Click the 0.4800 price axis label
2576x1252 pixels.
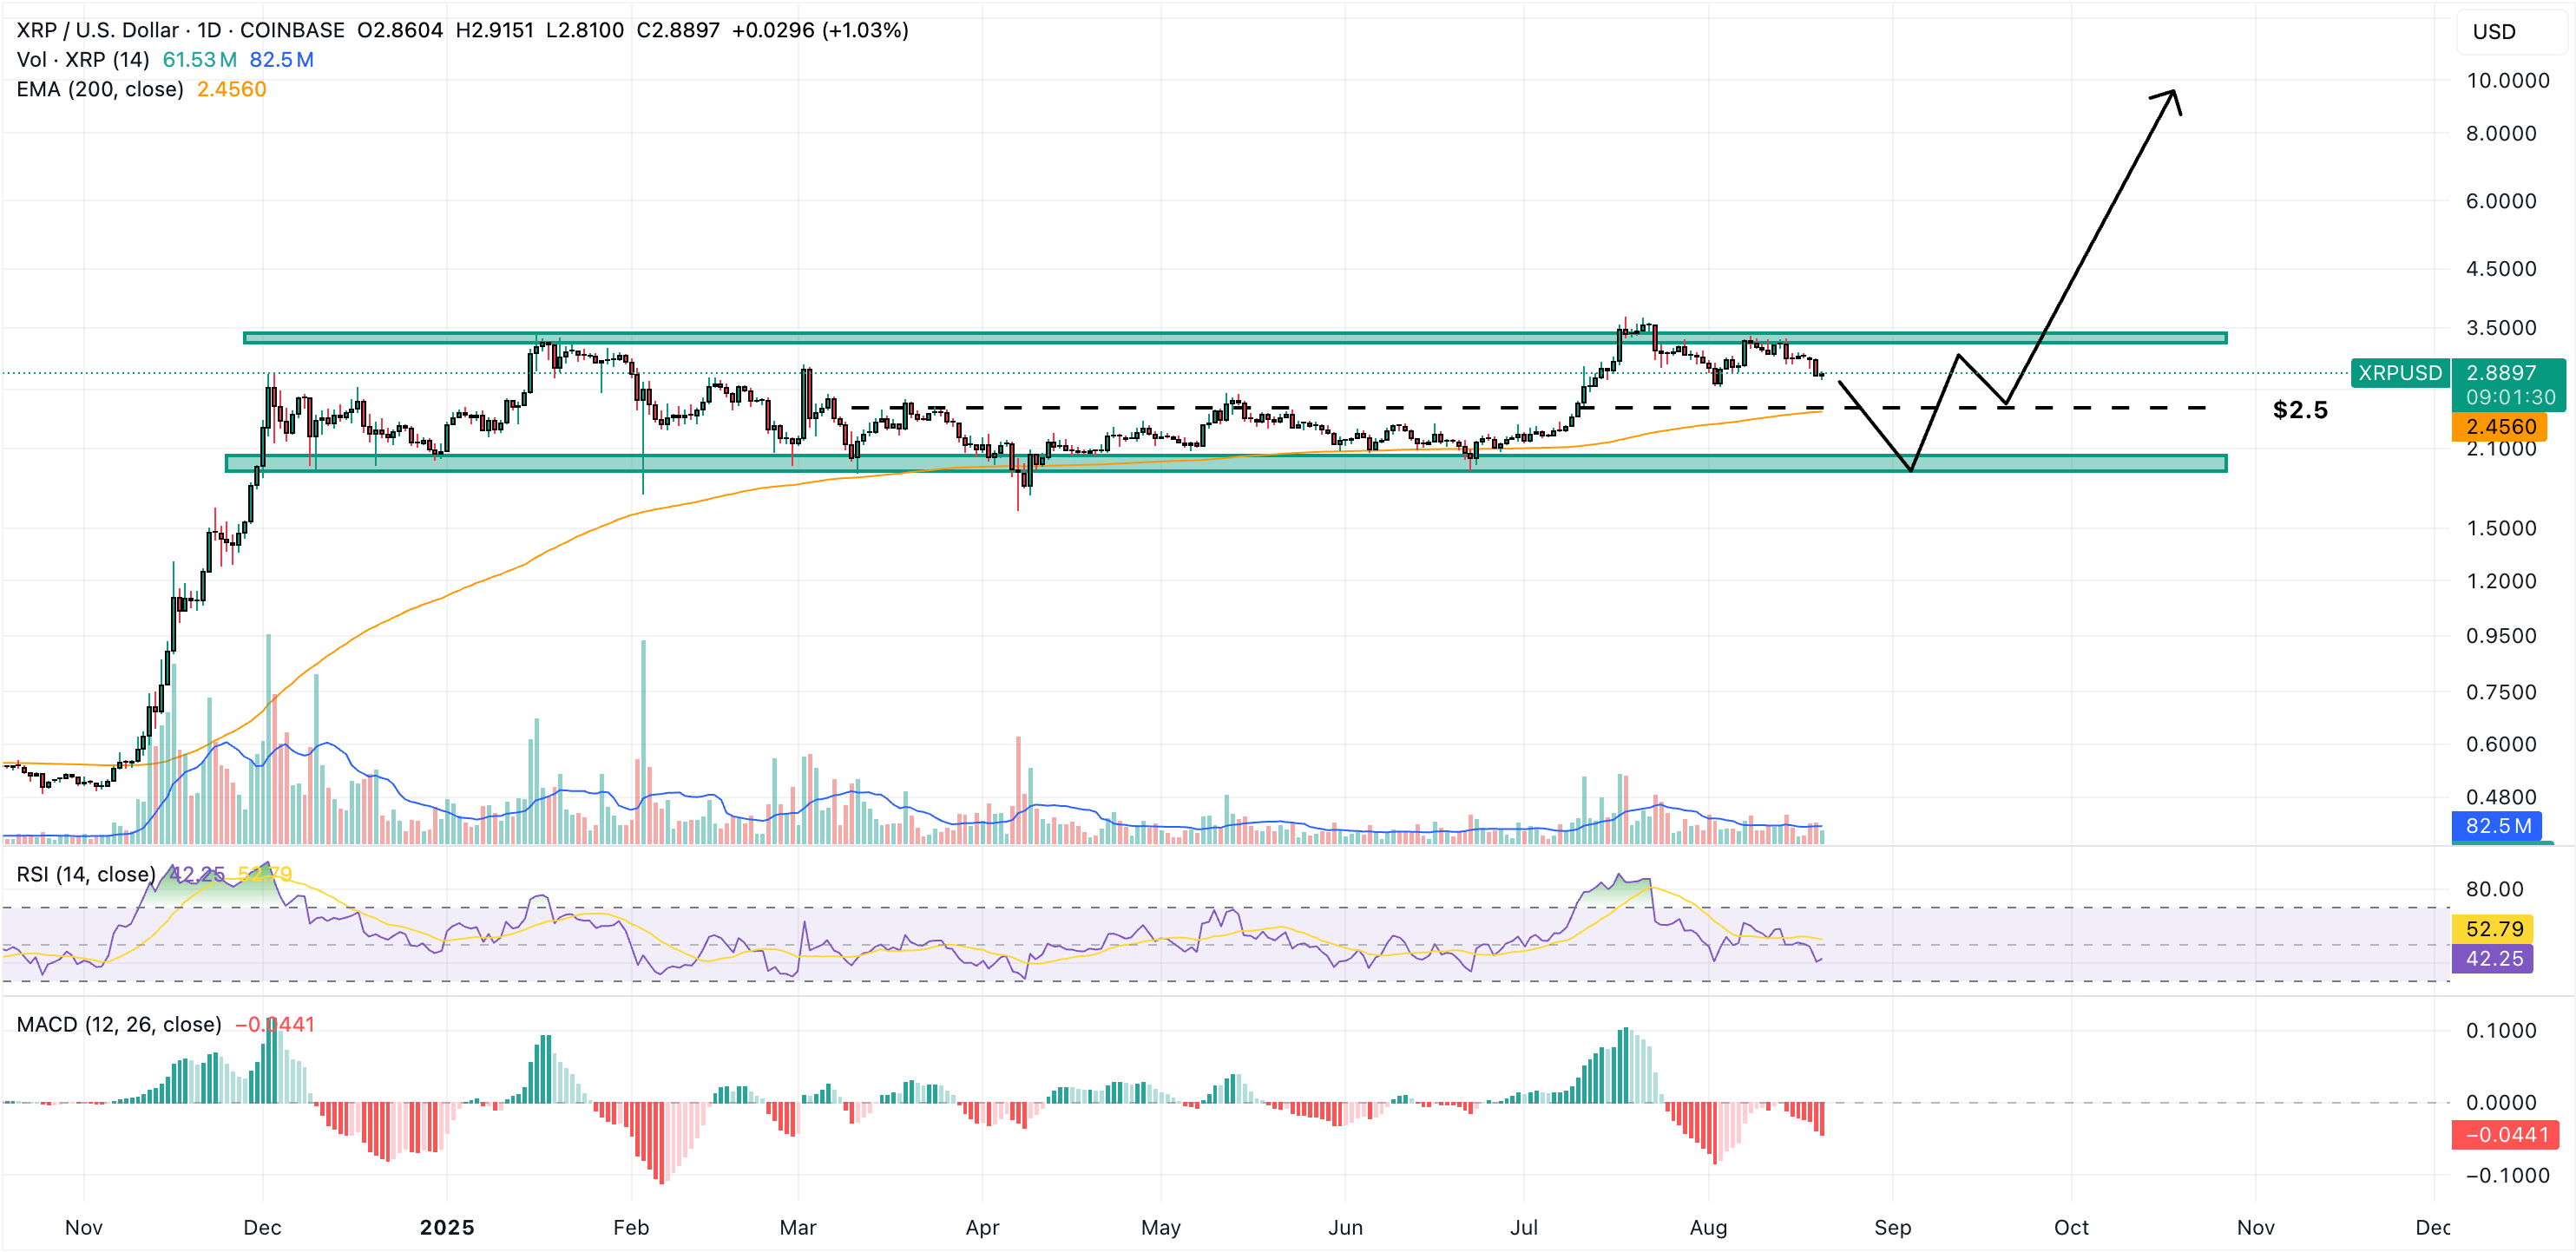[2501, 797]
